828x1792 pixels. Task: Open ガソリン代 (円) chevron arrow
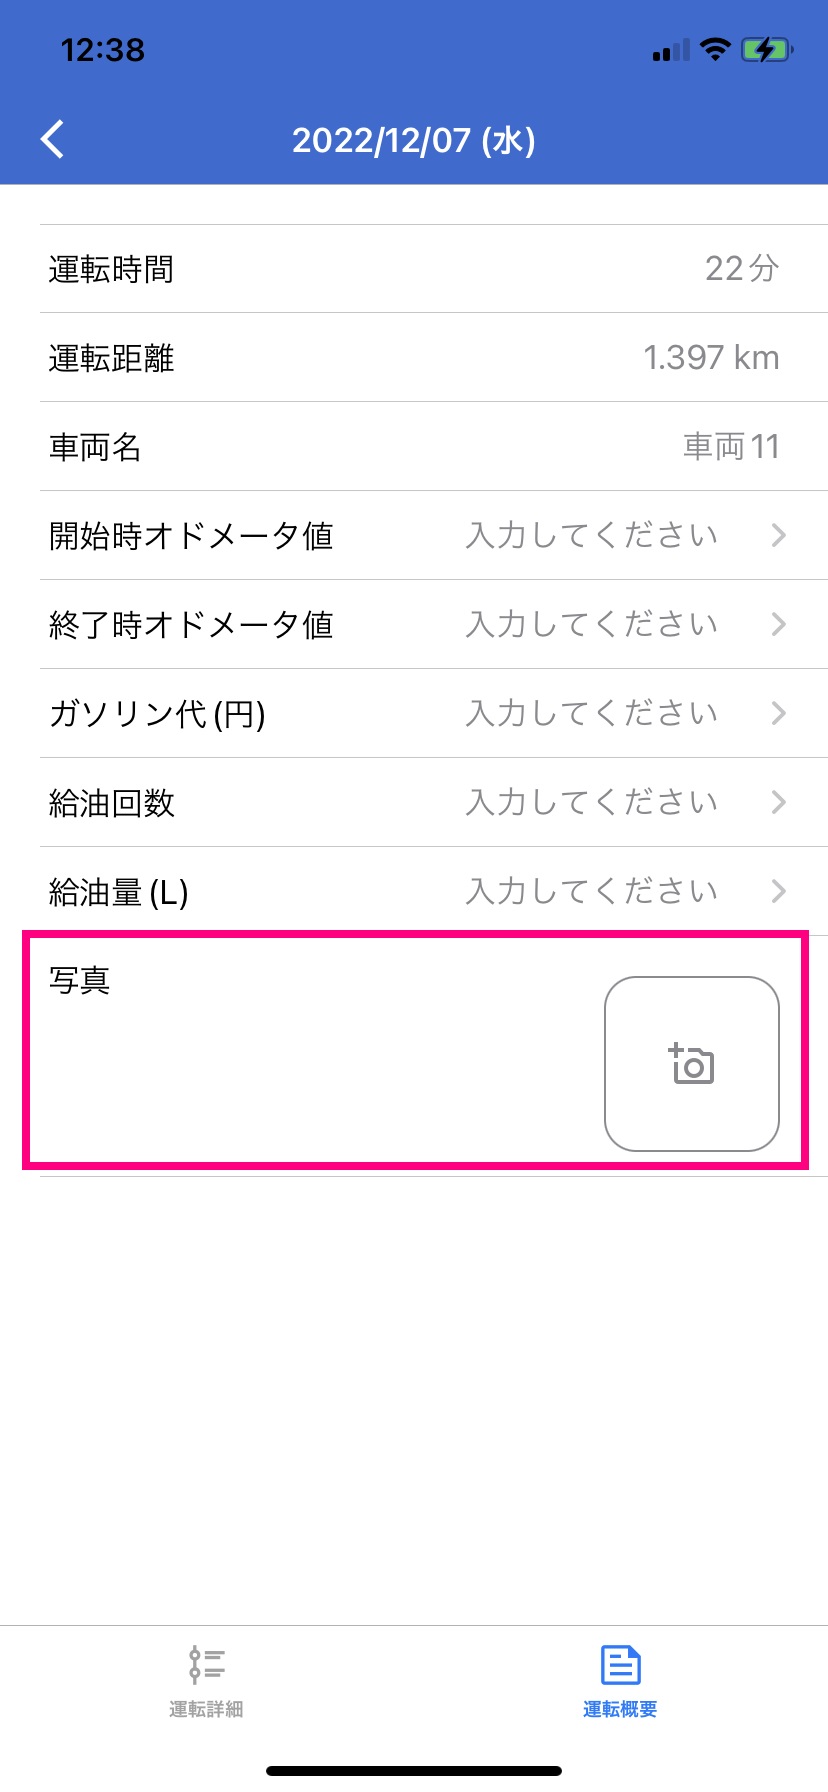coord(779,713)
